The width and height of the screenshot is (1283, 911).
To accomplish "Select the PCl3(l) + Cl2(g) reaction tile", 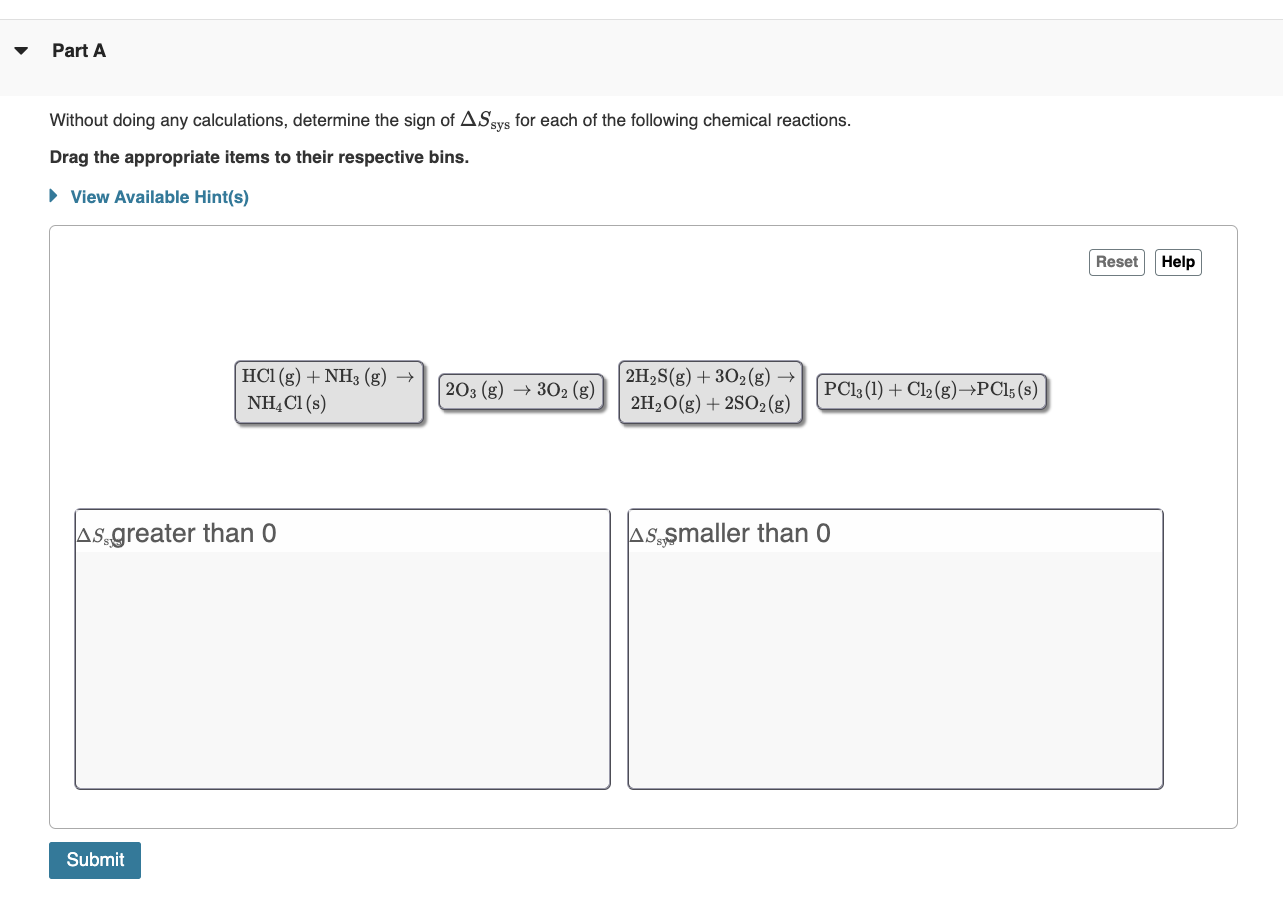I will click(931, 390).
